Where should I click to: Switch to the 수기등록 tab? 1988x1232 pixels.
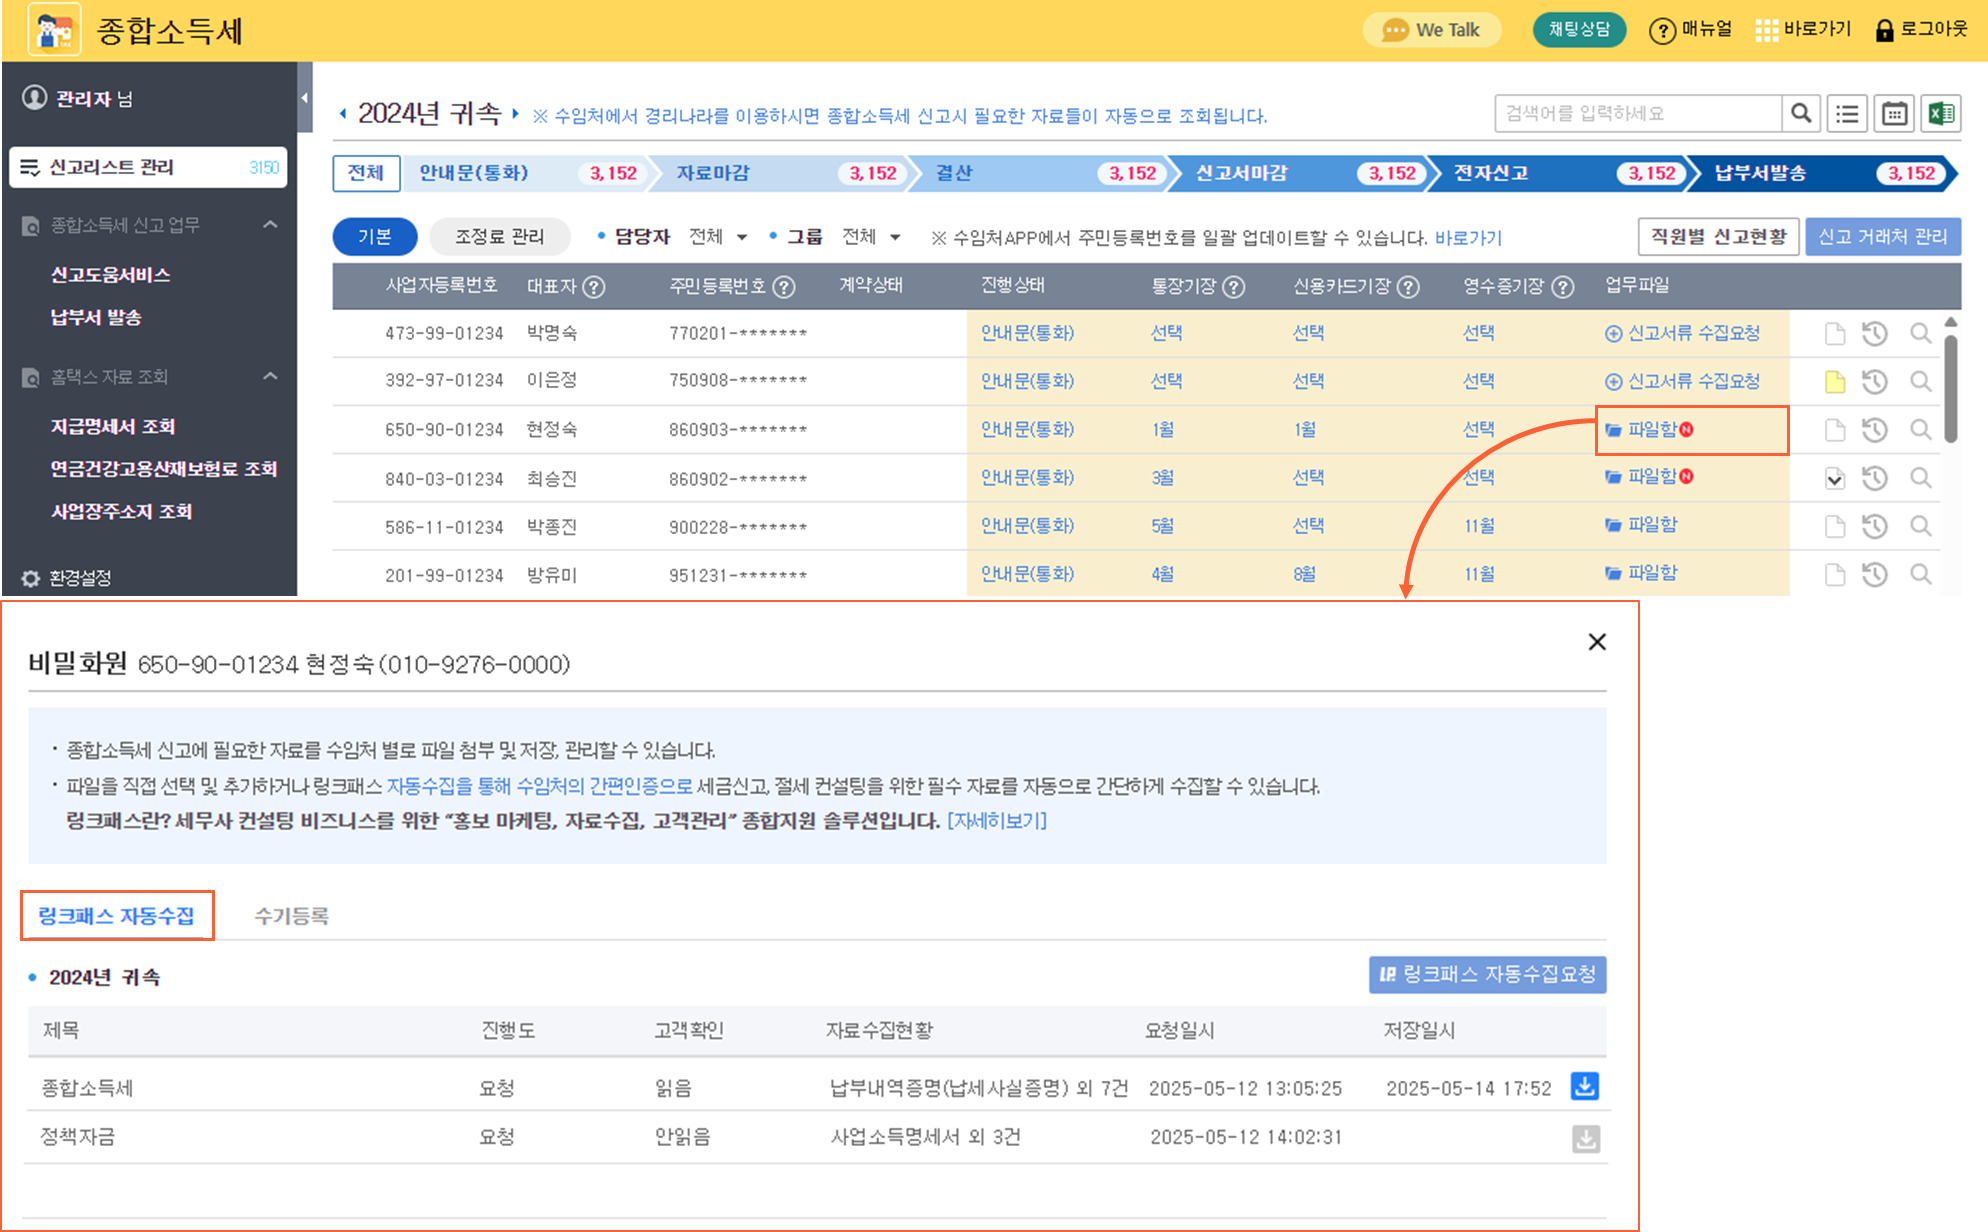[x=292, y=916]
